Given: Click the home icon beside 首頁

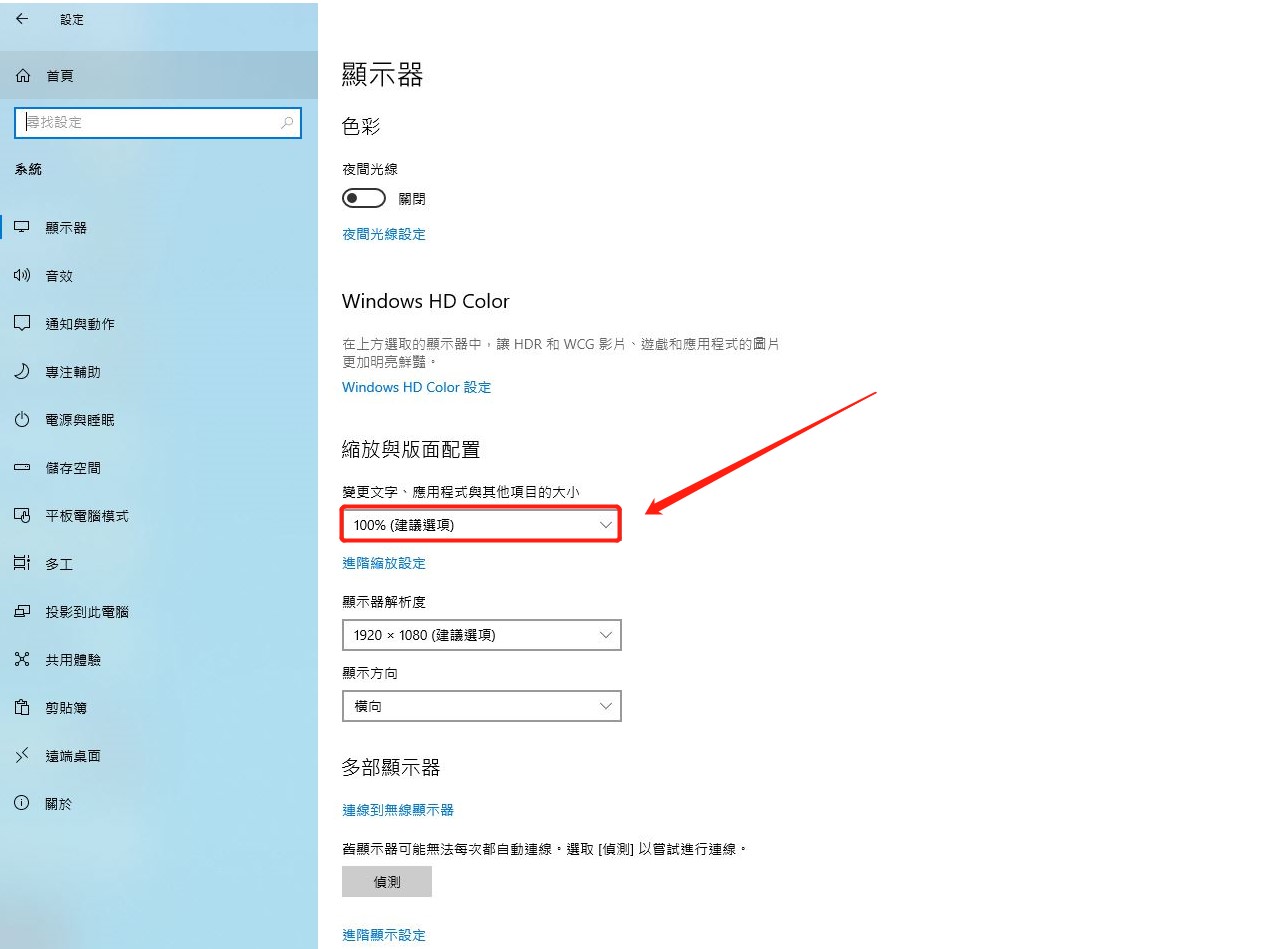Looking at the screenshot, I should 23,76.
